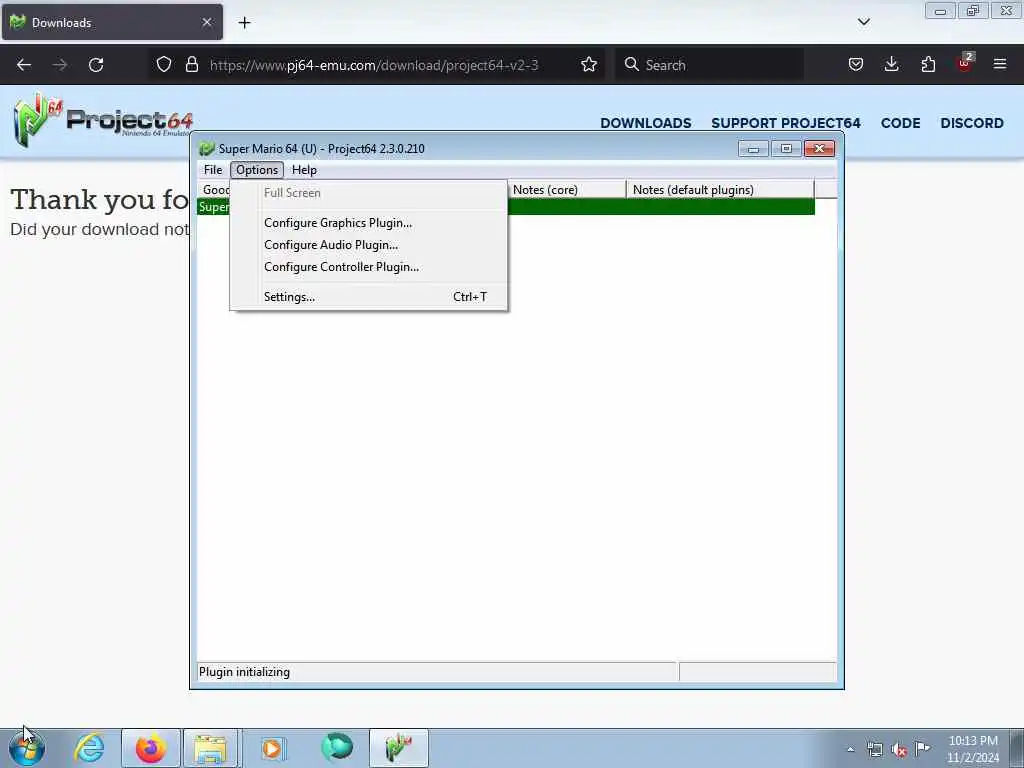
Task: Open the Action Center flag icon
Action: click(x=922, y=748)
